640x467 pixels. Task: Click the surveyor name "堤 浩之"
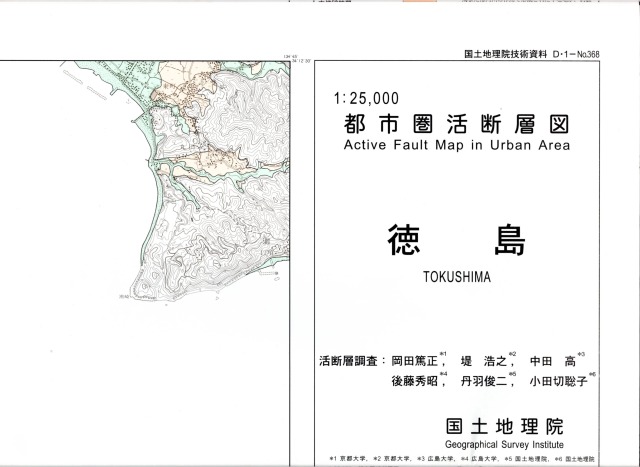click(484, 361)
